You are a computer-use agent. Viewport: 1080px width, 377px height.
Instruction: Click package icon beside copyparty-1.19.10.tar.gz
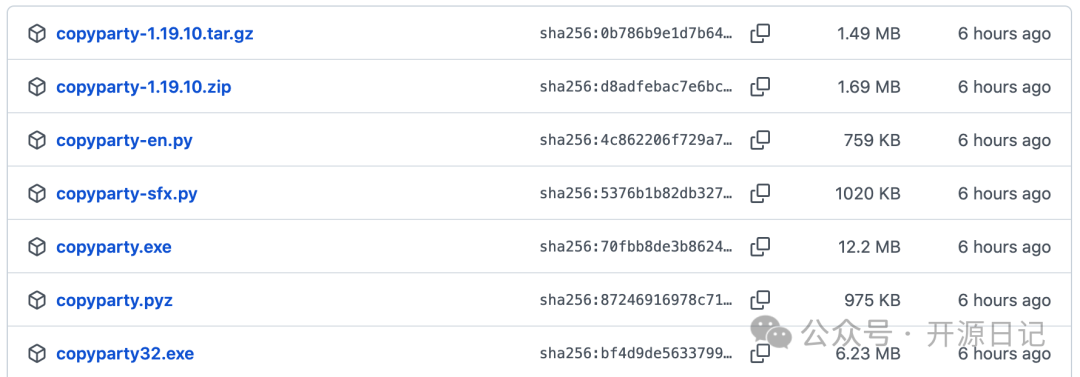(x=37, y=33)
